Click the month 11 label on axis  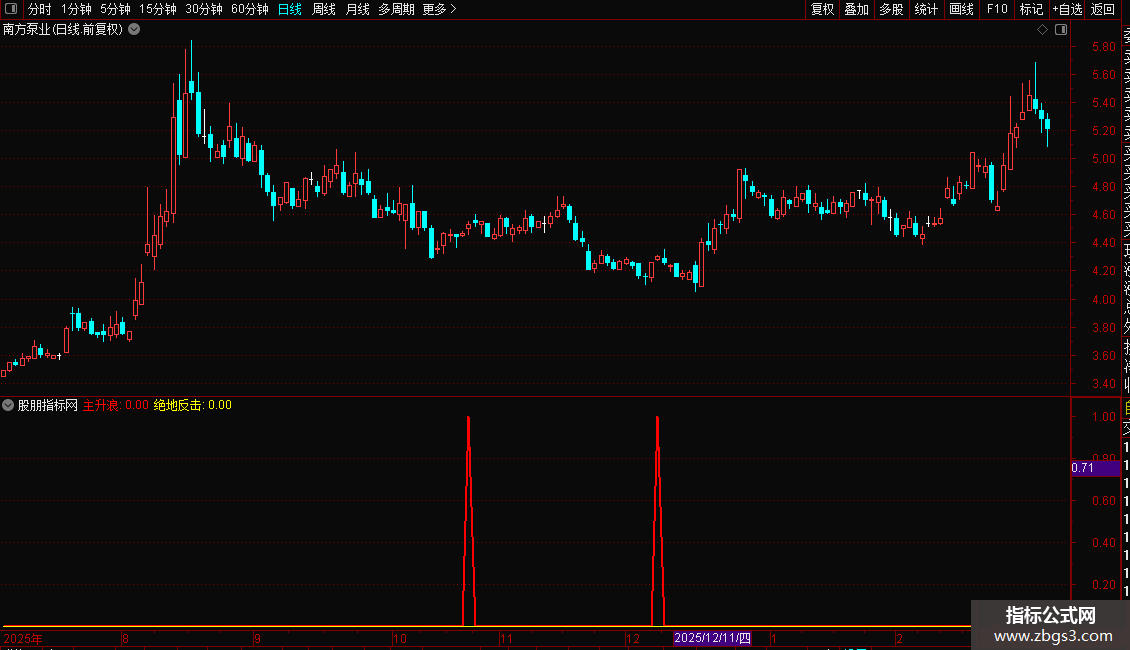(x=506, y=638)
